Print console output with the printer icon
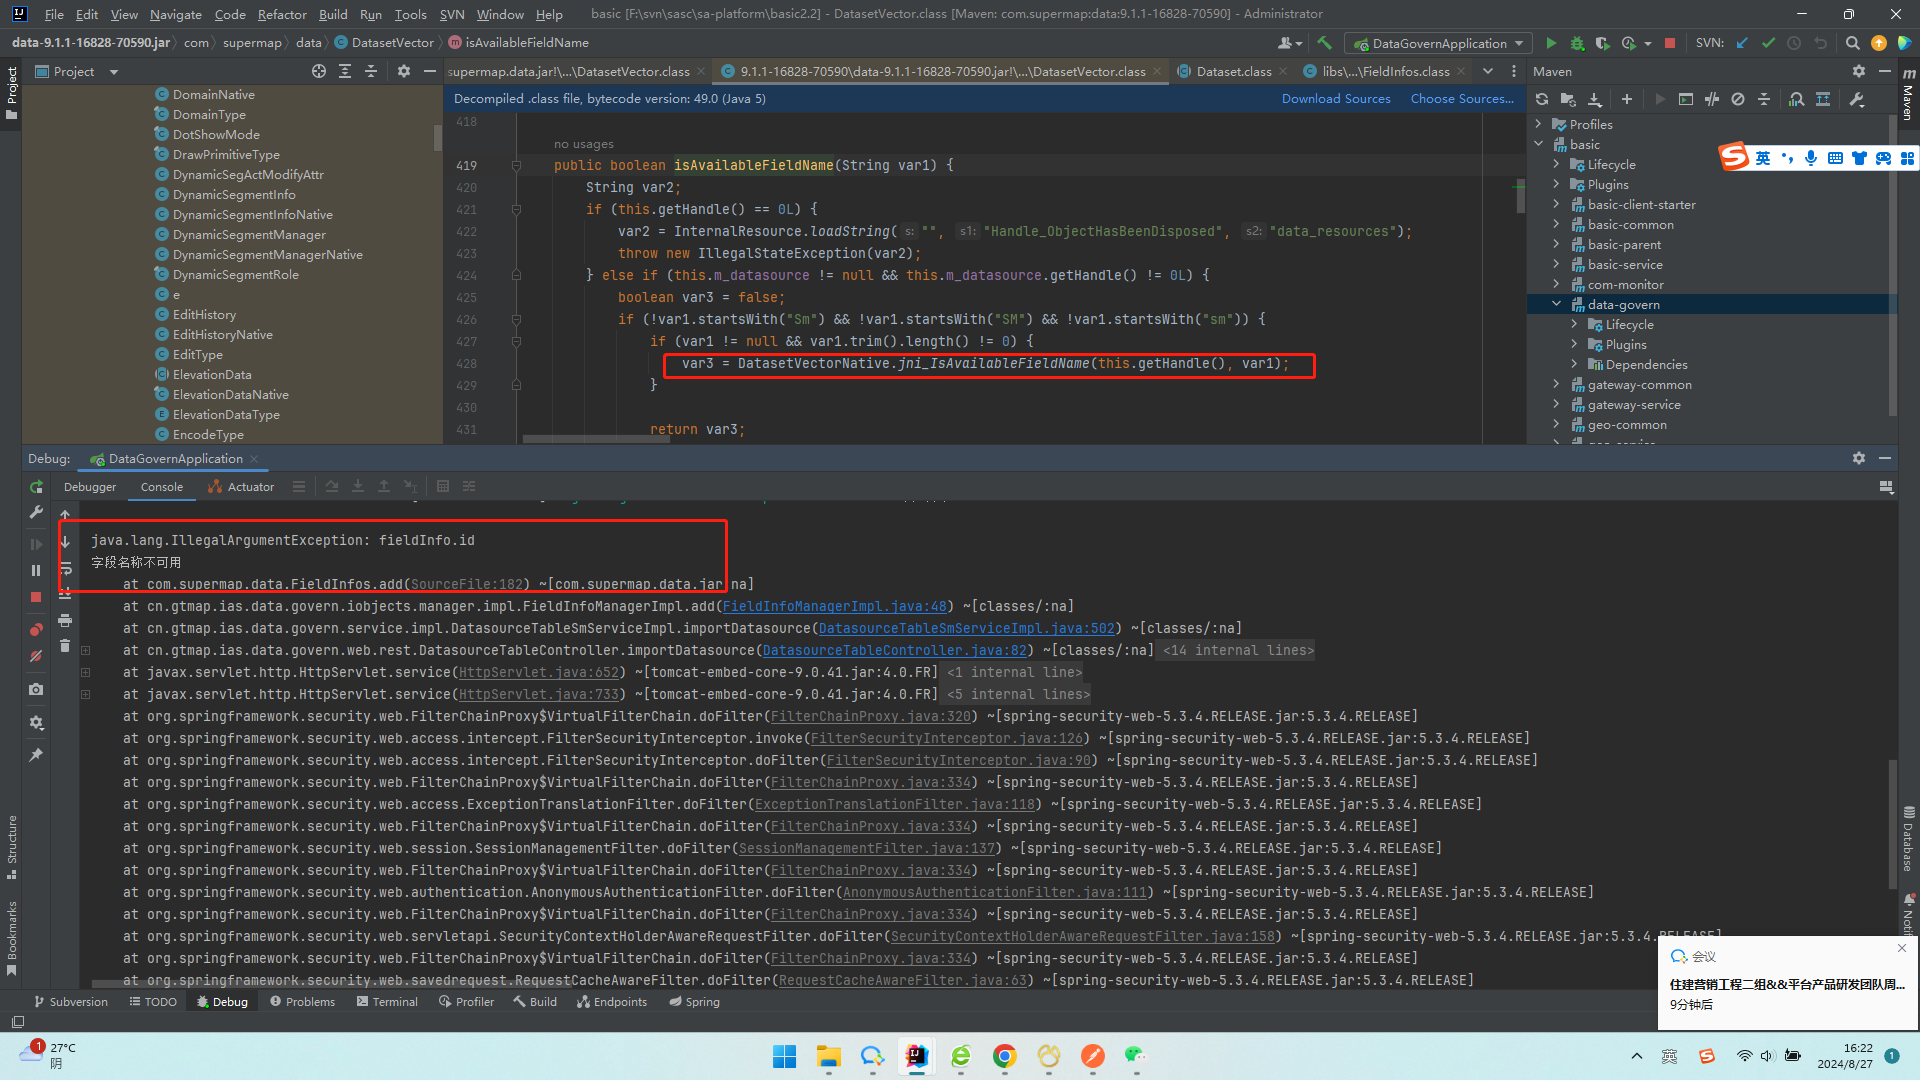This screenshot has width=1920, height=1080. (x=65, y=620)
